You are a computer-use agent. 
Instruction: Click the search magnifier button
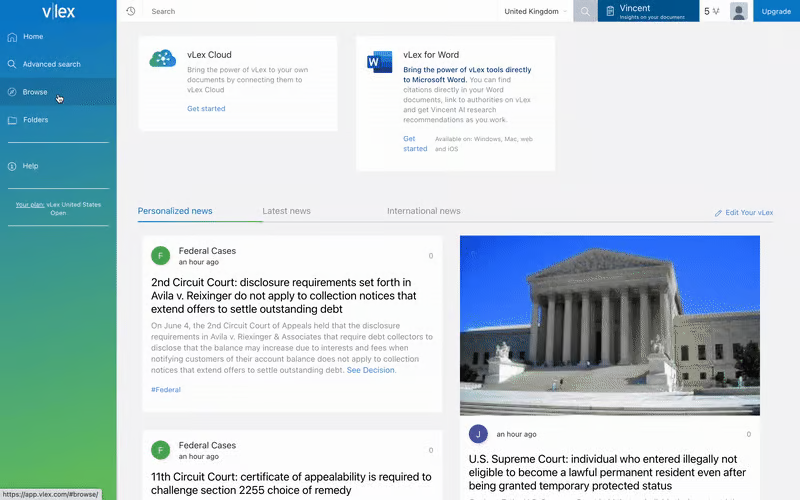click(585, 11)
